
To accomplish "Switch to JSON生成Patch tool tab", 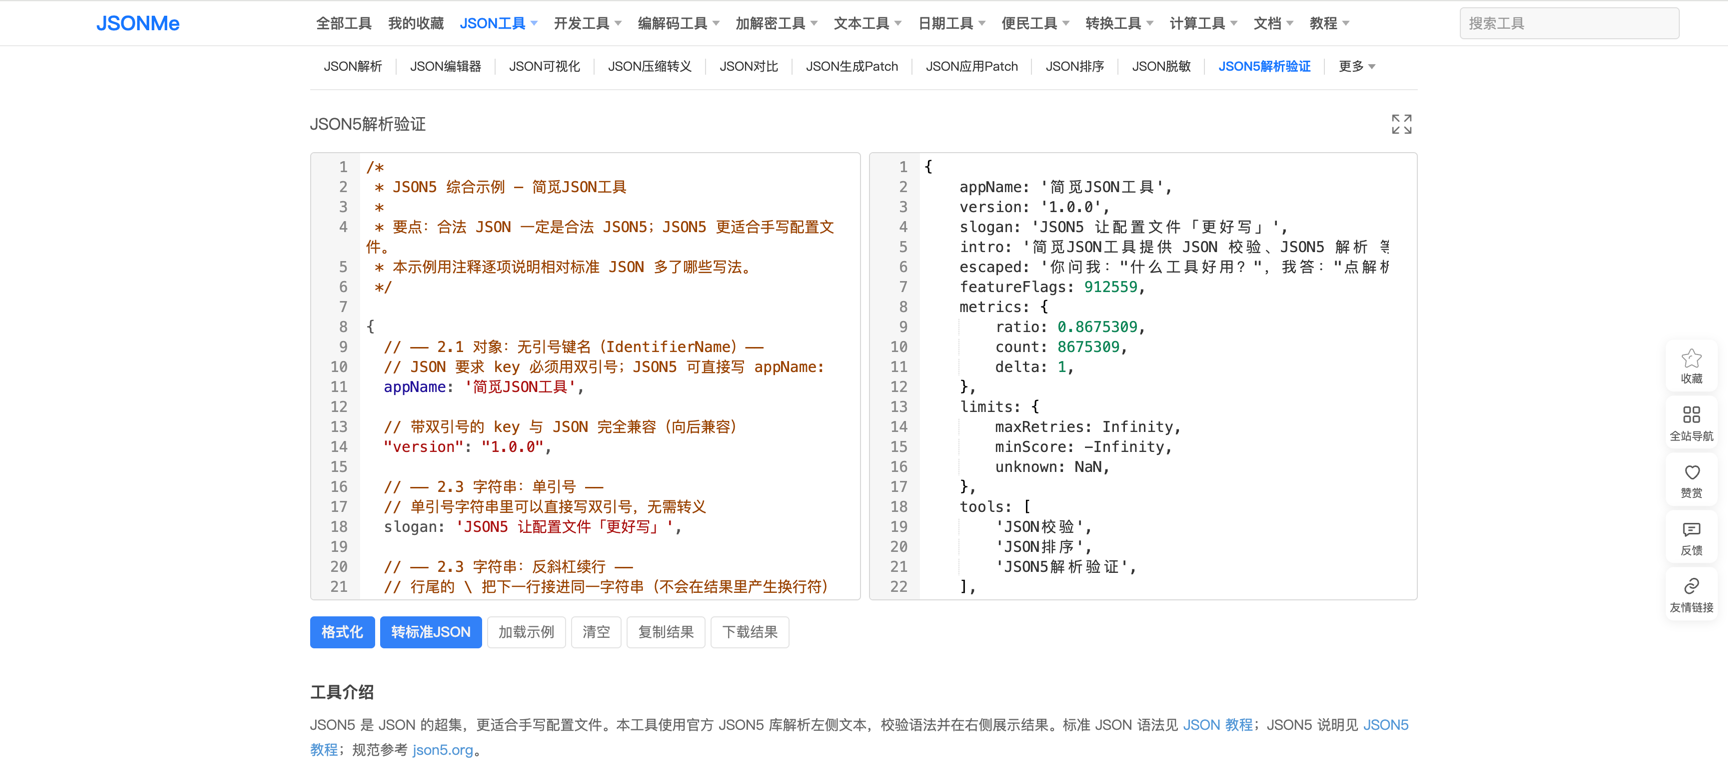I will 852,66.
